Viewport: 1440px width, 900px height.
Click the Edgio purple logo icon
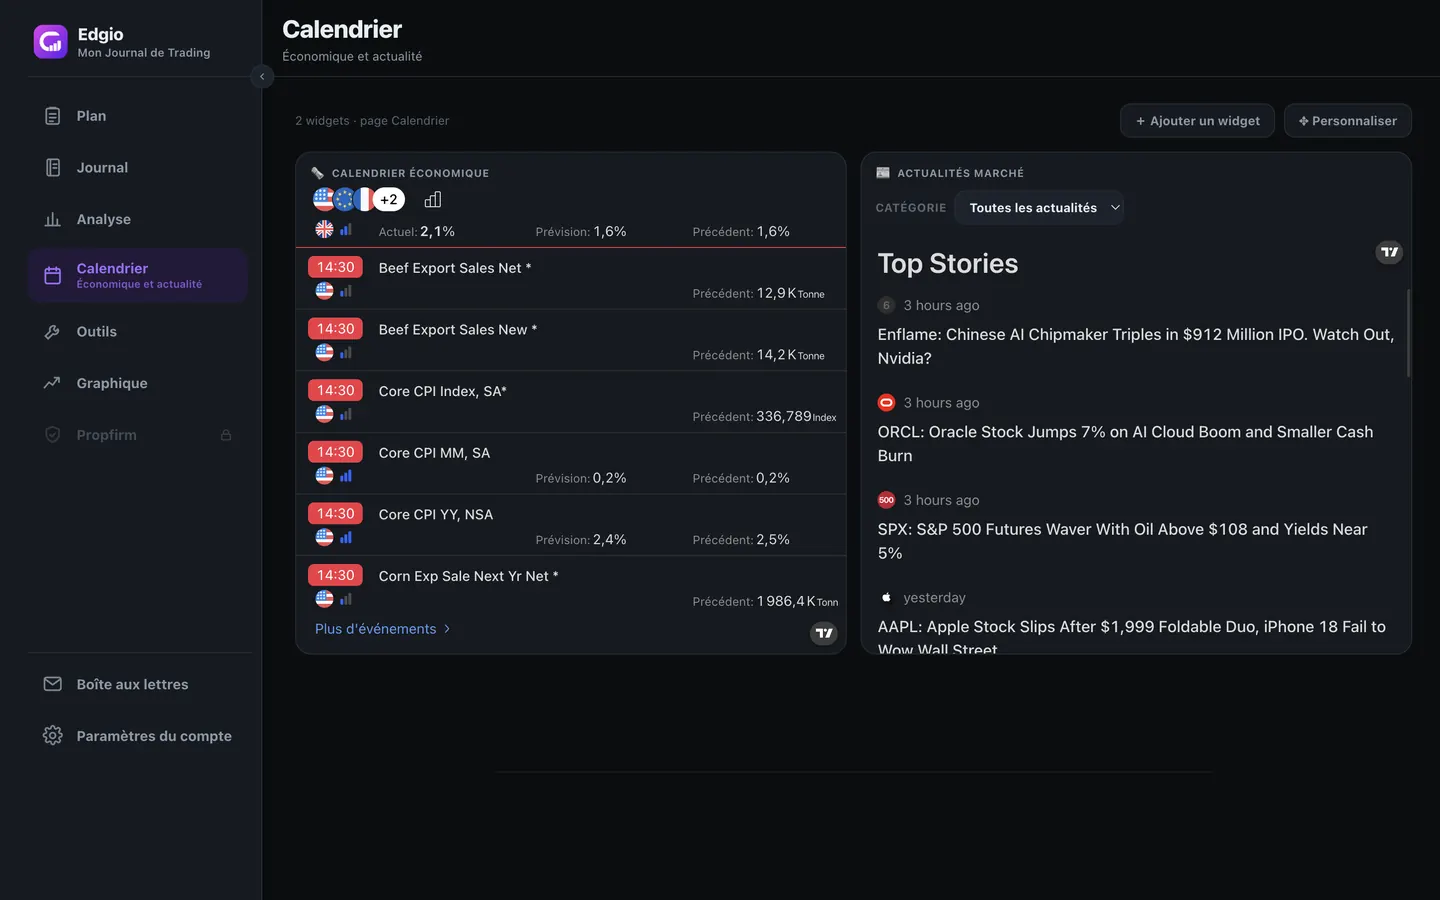[50, 42]
